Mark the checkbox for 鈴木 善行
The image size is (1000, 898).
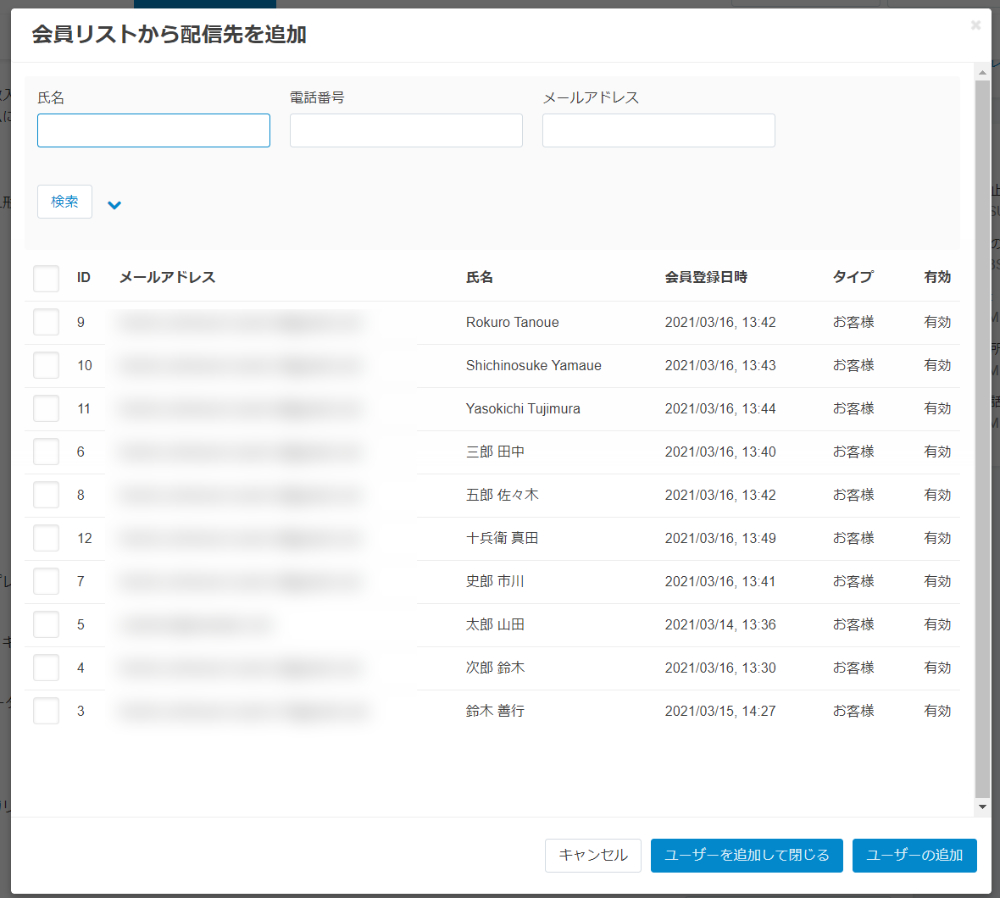(x=46, y=710)
